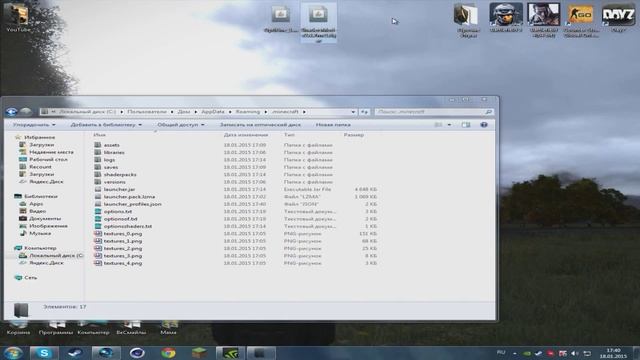
Task: Select the versions folder
Action: pyautogui.click(x=114, y=182)
